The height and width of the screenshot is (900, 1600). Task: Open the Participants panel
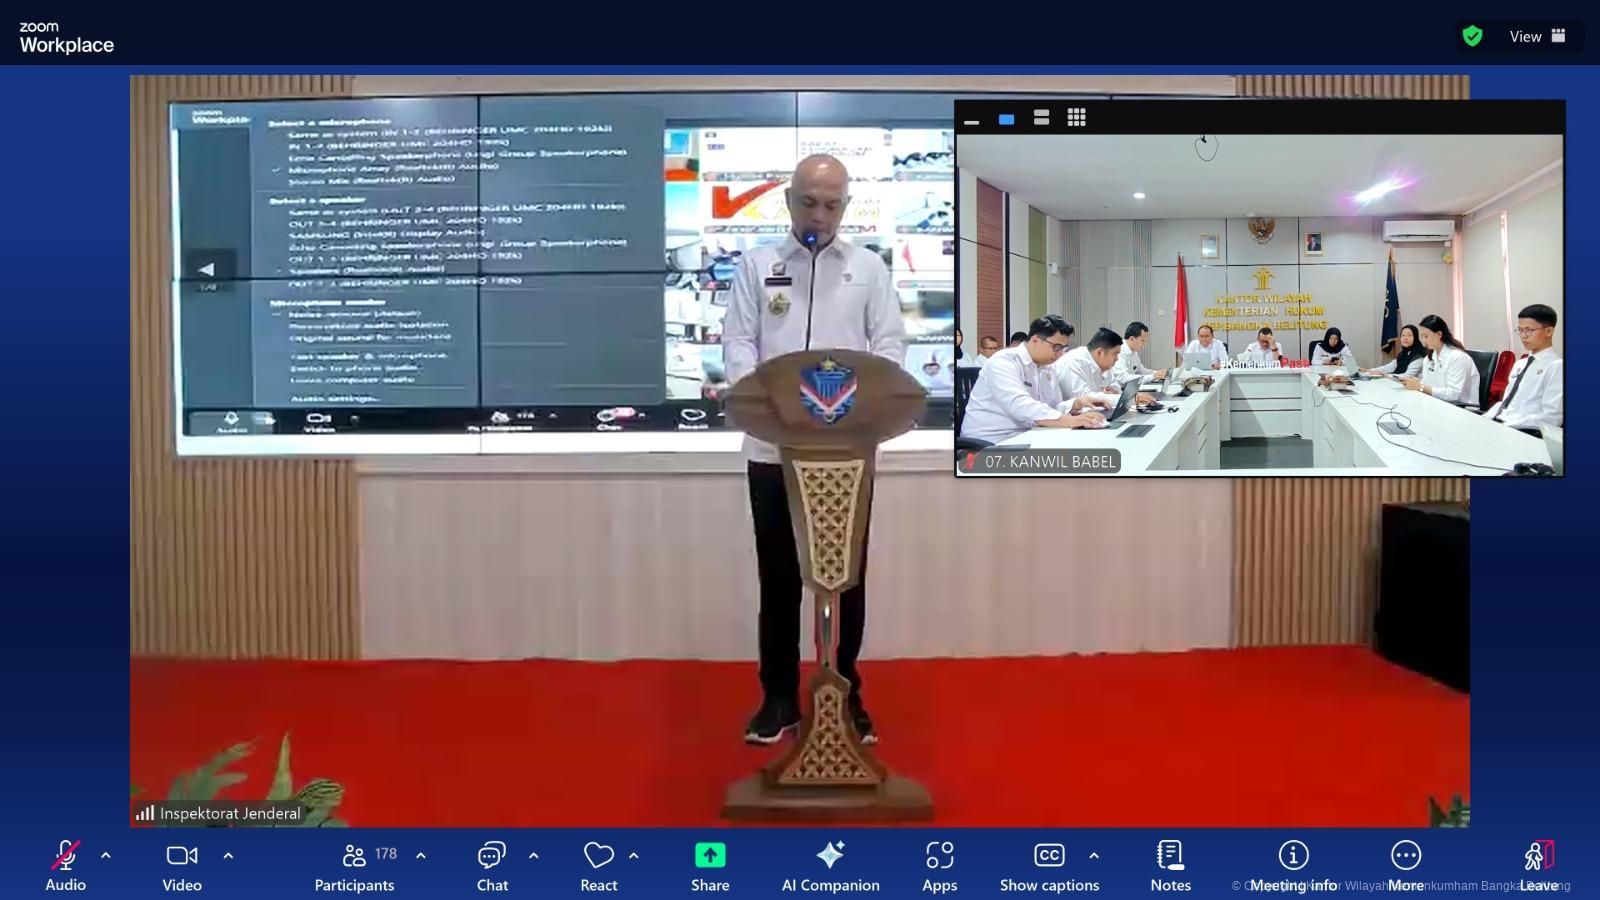[355, 865]
